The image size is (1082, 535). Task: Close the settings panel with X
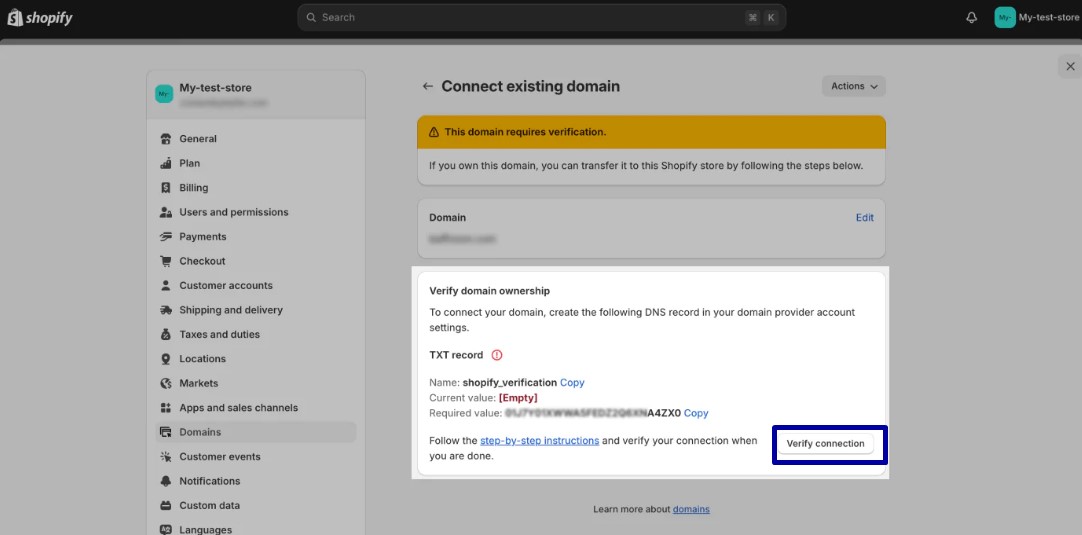tap(1070, 66)
